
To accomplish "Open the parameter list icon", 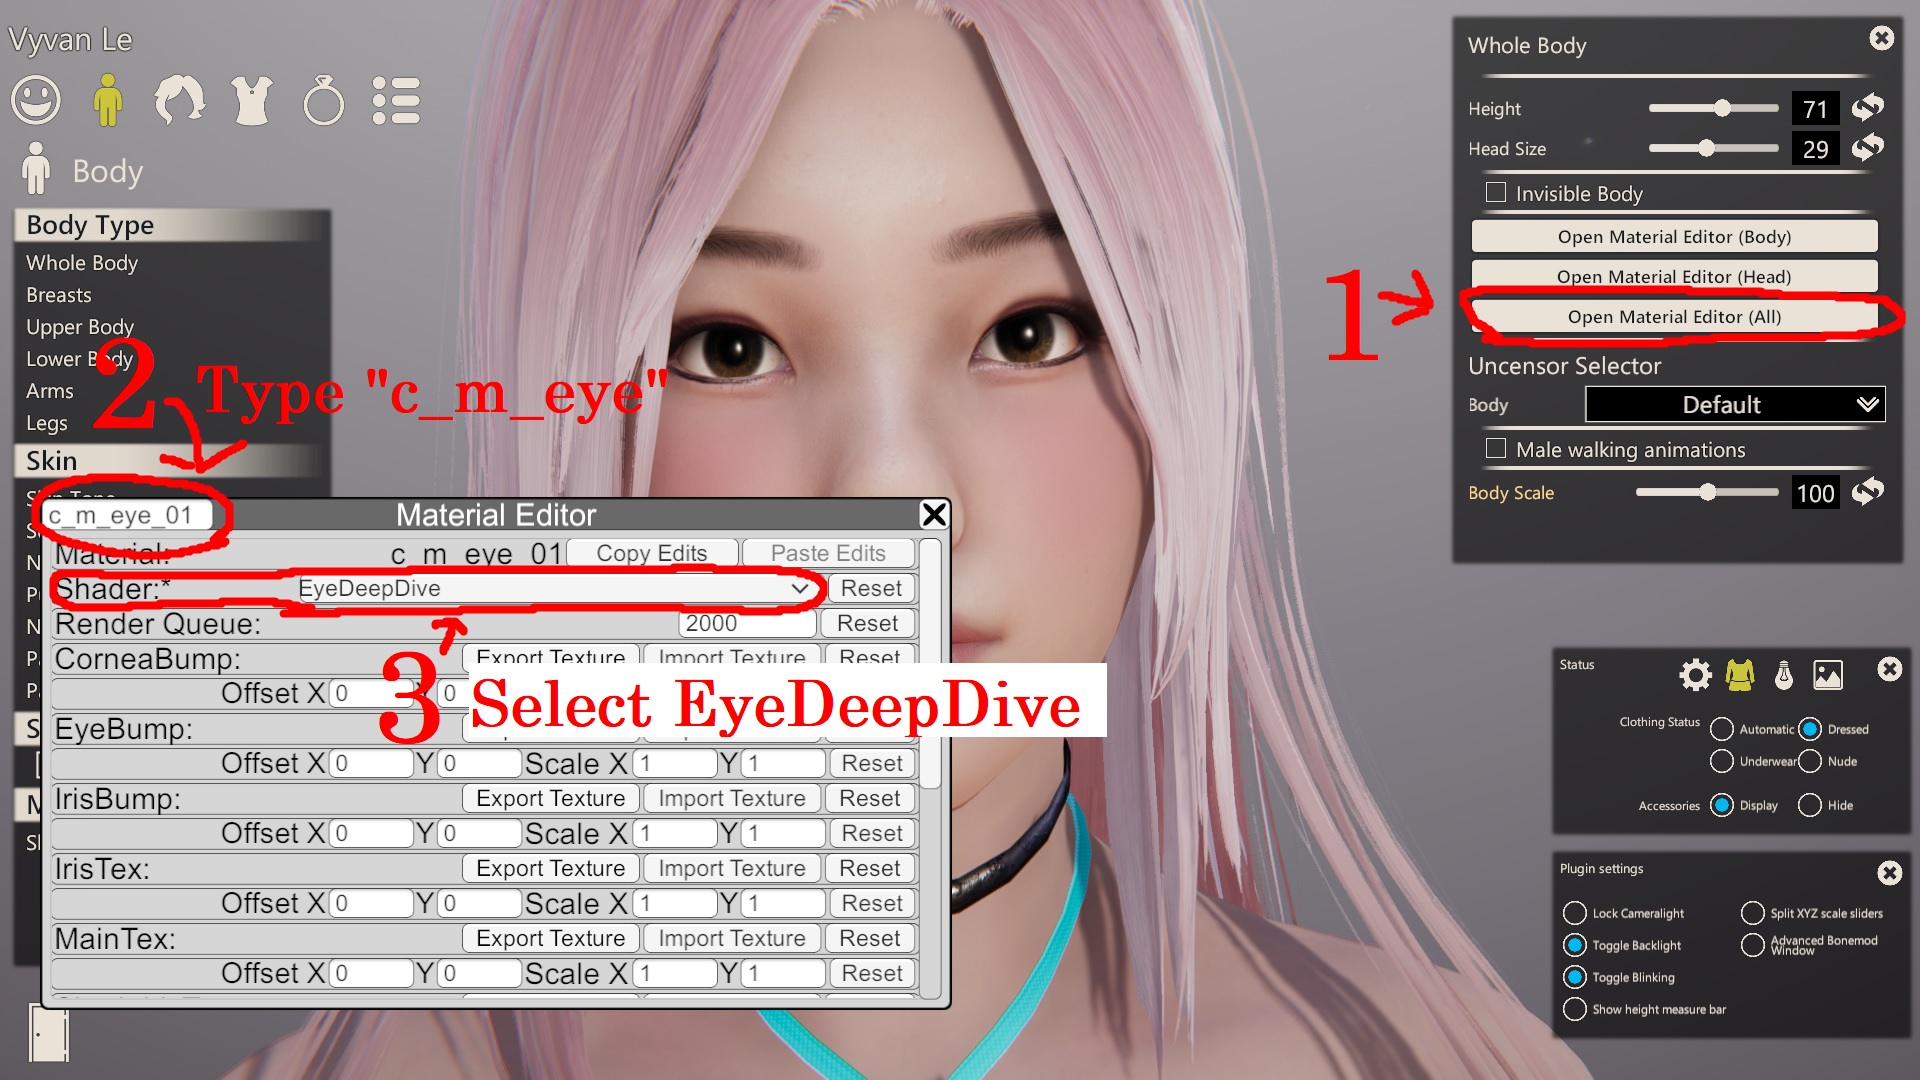I will [x=396, y=100].
